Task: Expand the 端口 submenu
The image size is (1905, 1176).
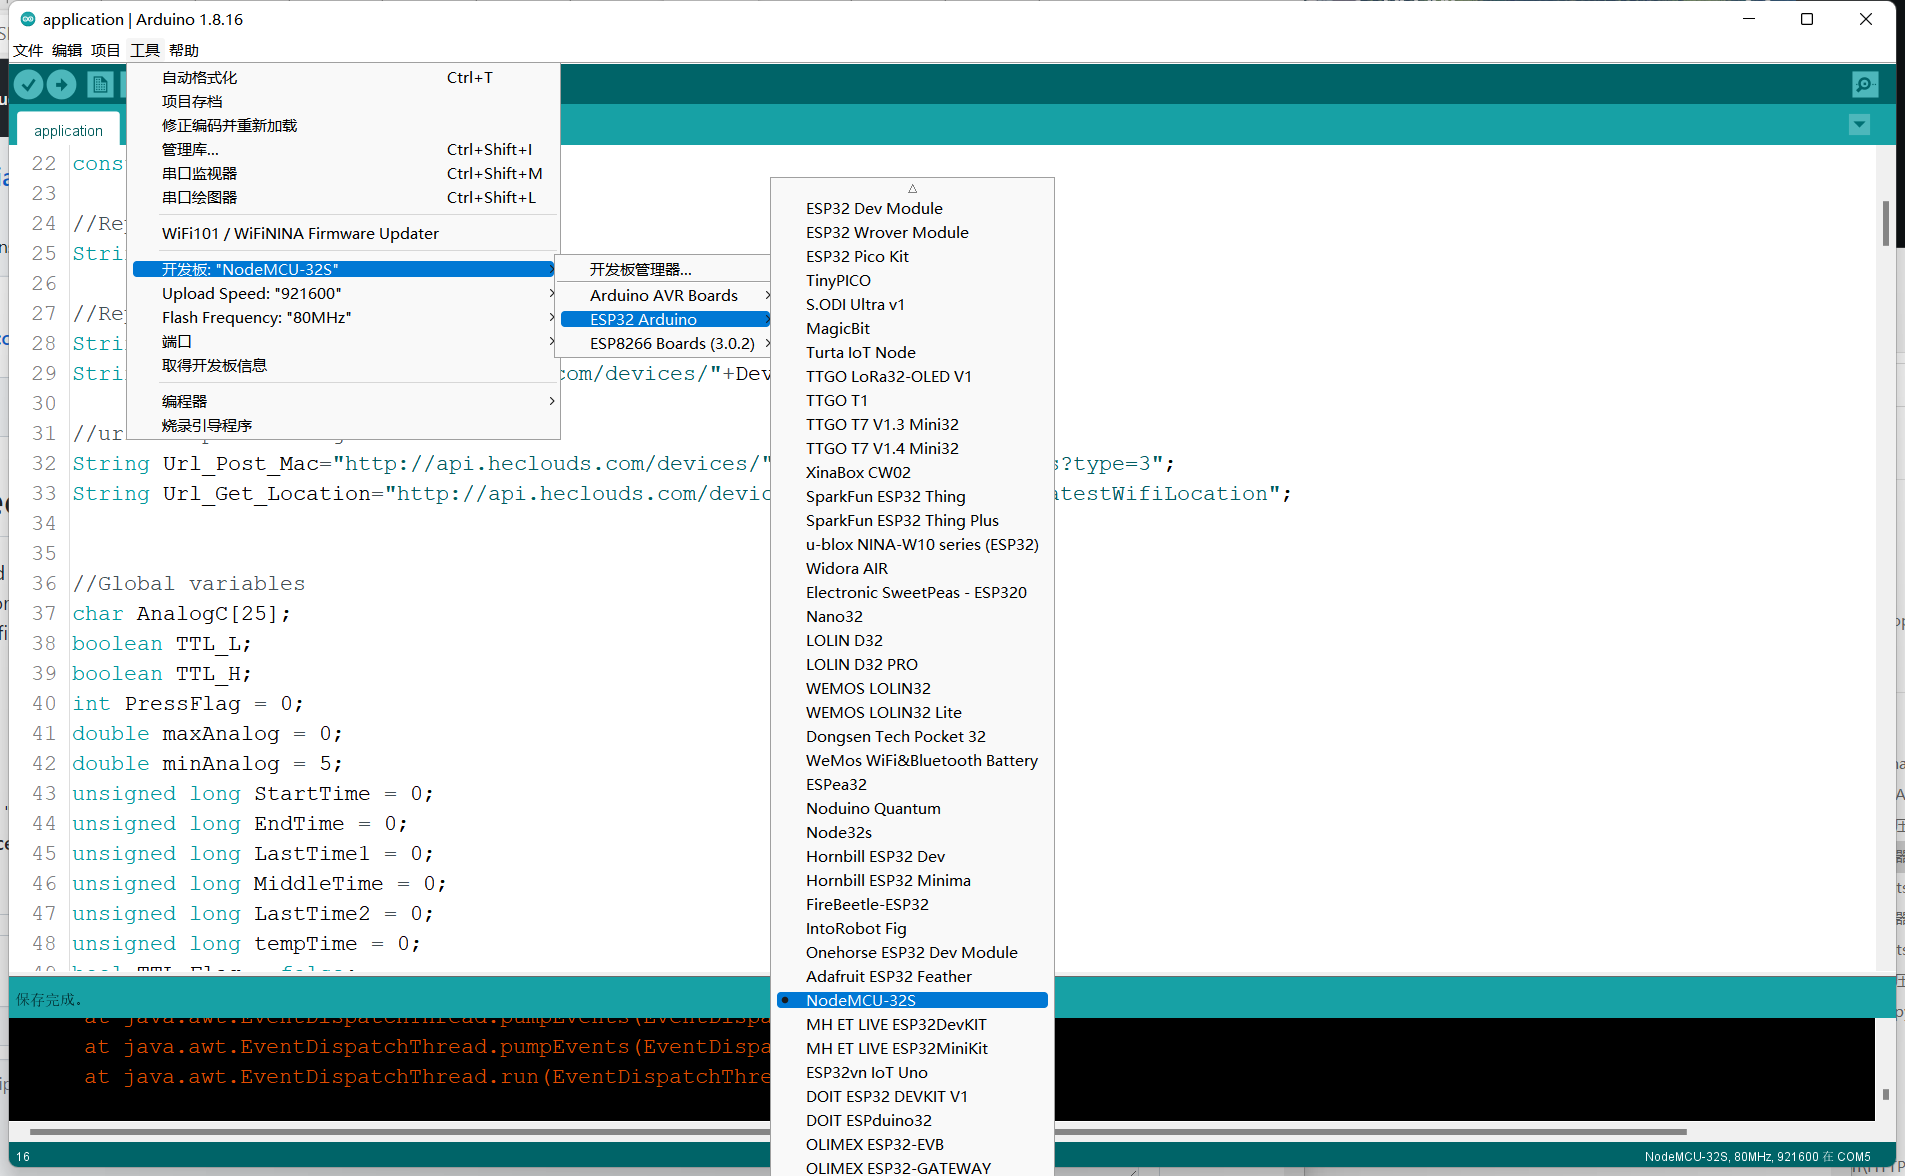Action: 177,341
